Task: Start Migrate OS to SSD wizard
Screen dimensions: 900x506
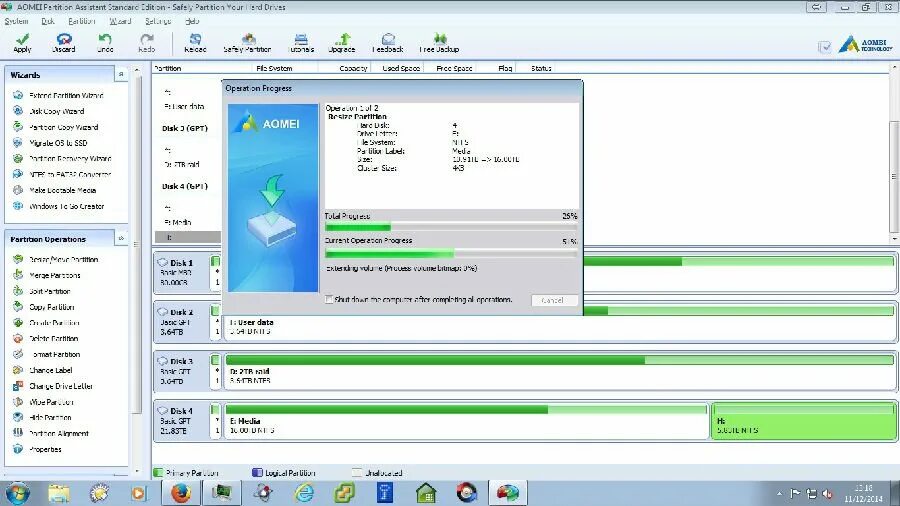Action: (58, 143)
